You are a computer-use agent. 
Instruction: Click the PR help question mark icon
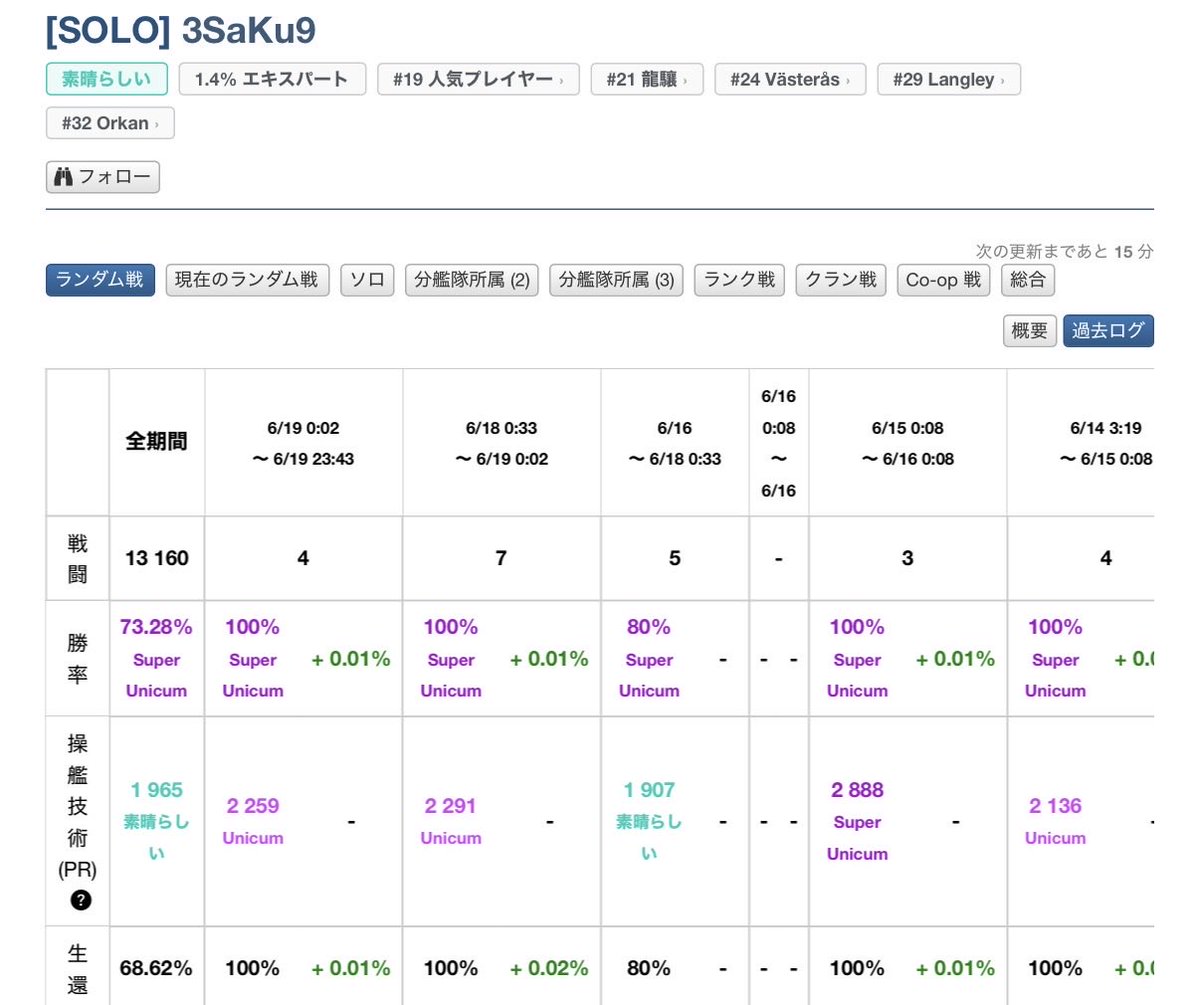coord(81,900)
